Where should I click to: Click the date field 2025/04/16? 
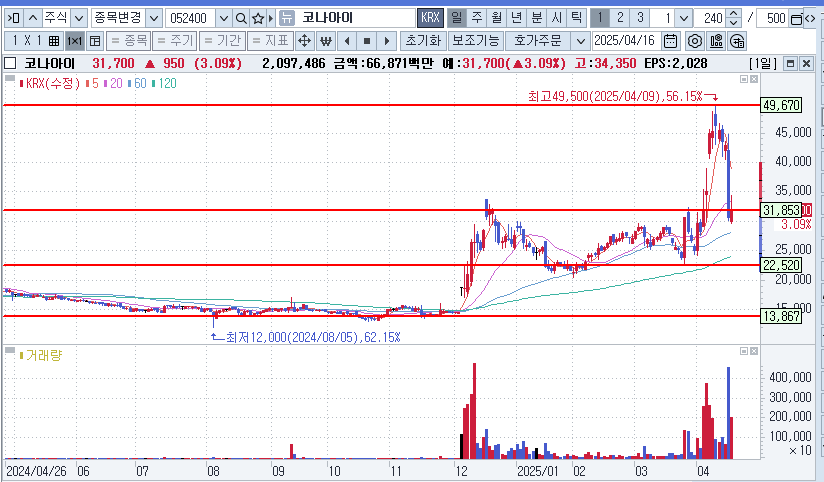tap(626, 40)
